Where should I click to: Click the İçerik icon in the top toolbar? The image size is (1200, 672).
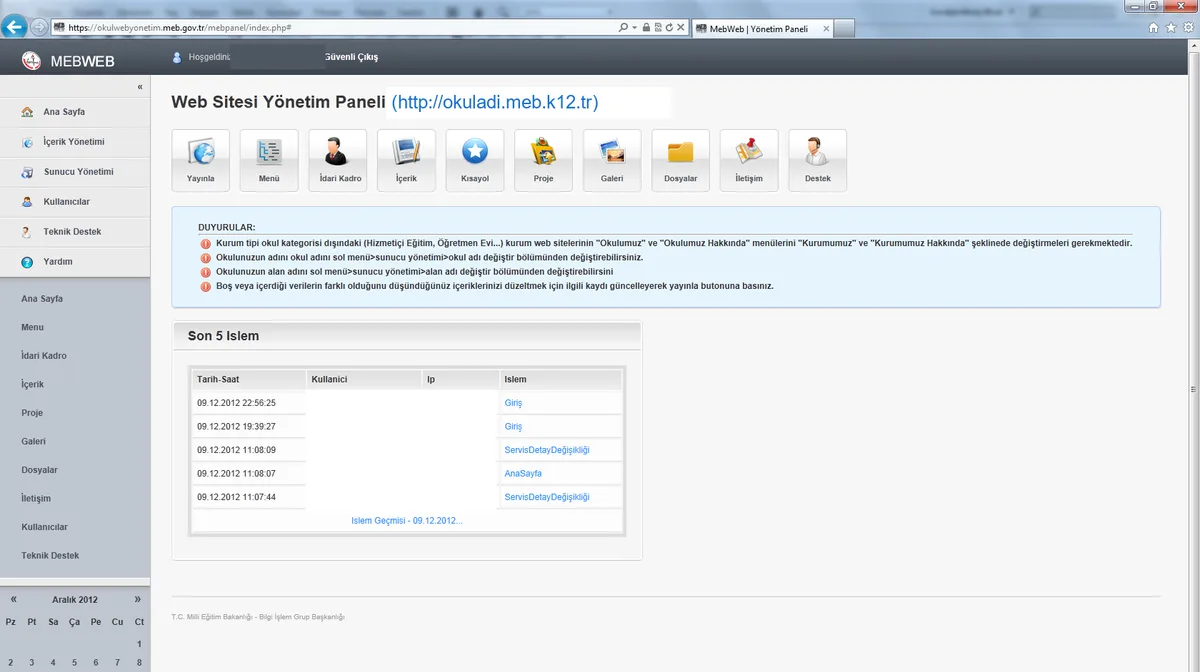click(x=406, y=160)
